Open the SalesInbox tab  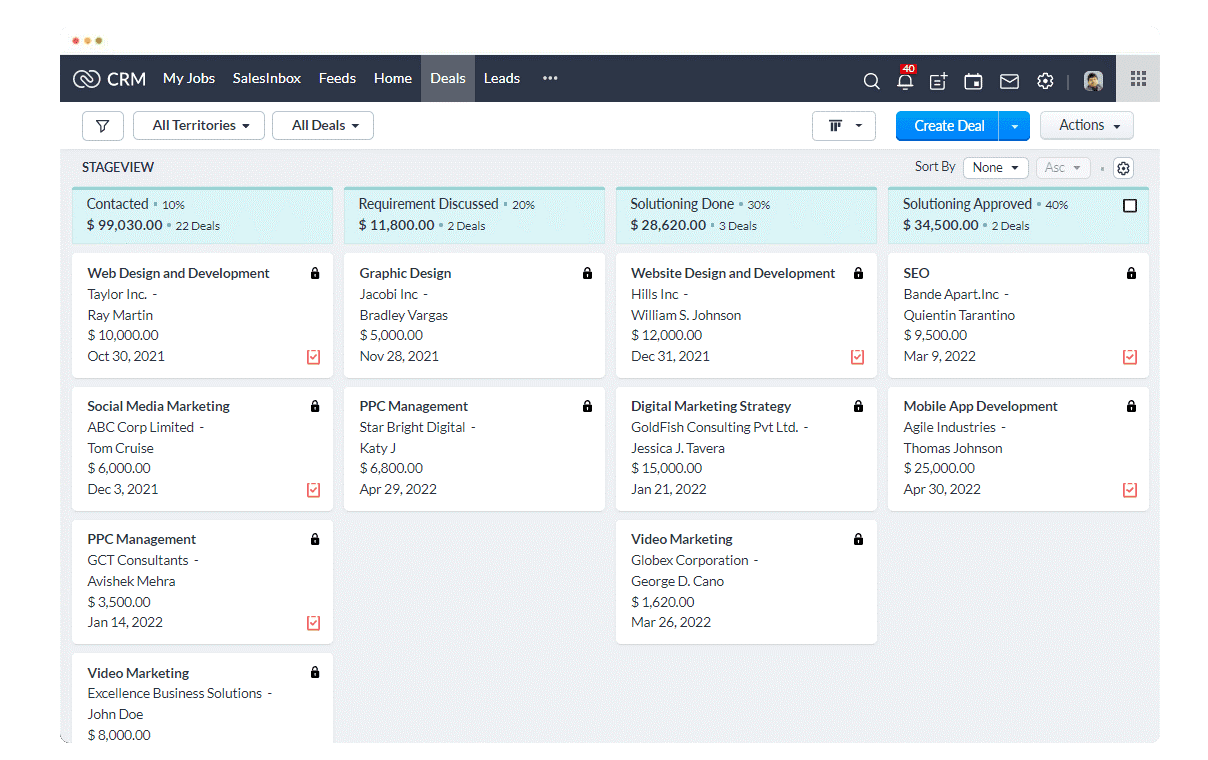(267, 78)
